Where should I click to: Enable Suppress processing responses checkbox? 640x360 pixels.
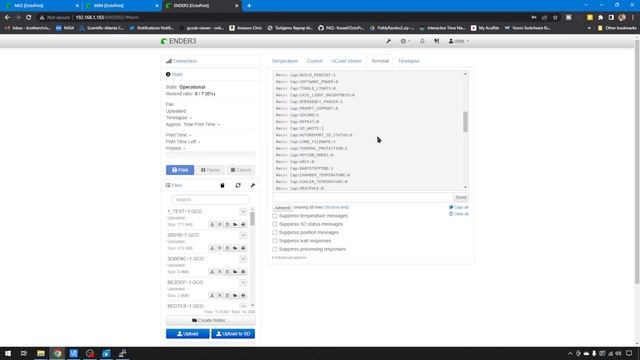tap(275, 249)
